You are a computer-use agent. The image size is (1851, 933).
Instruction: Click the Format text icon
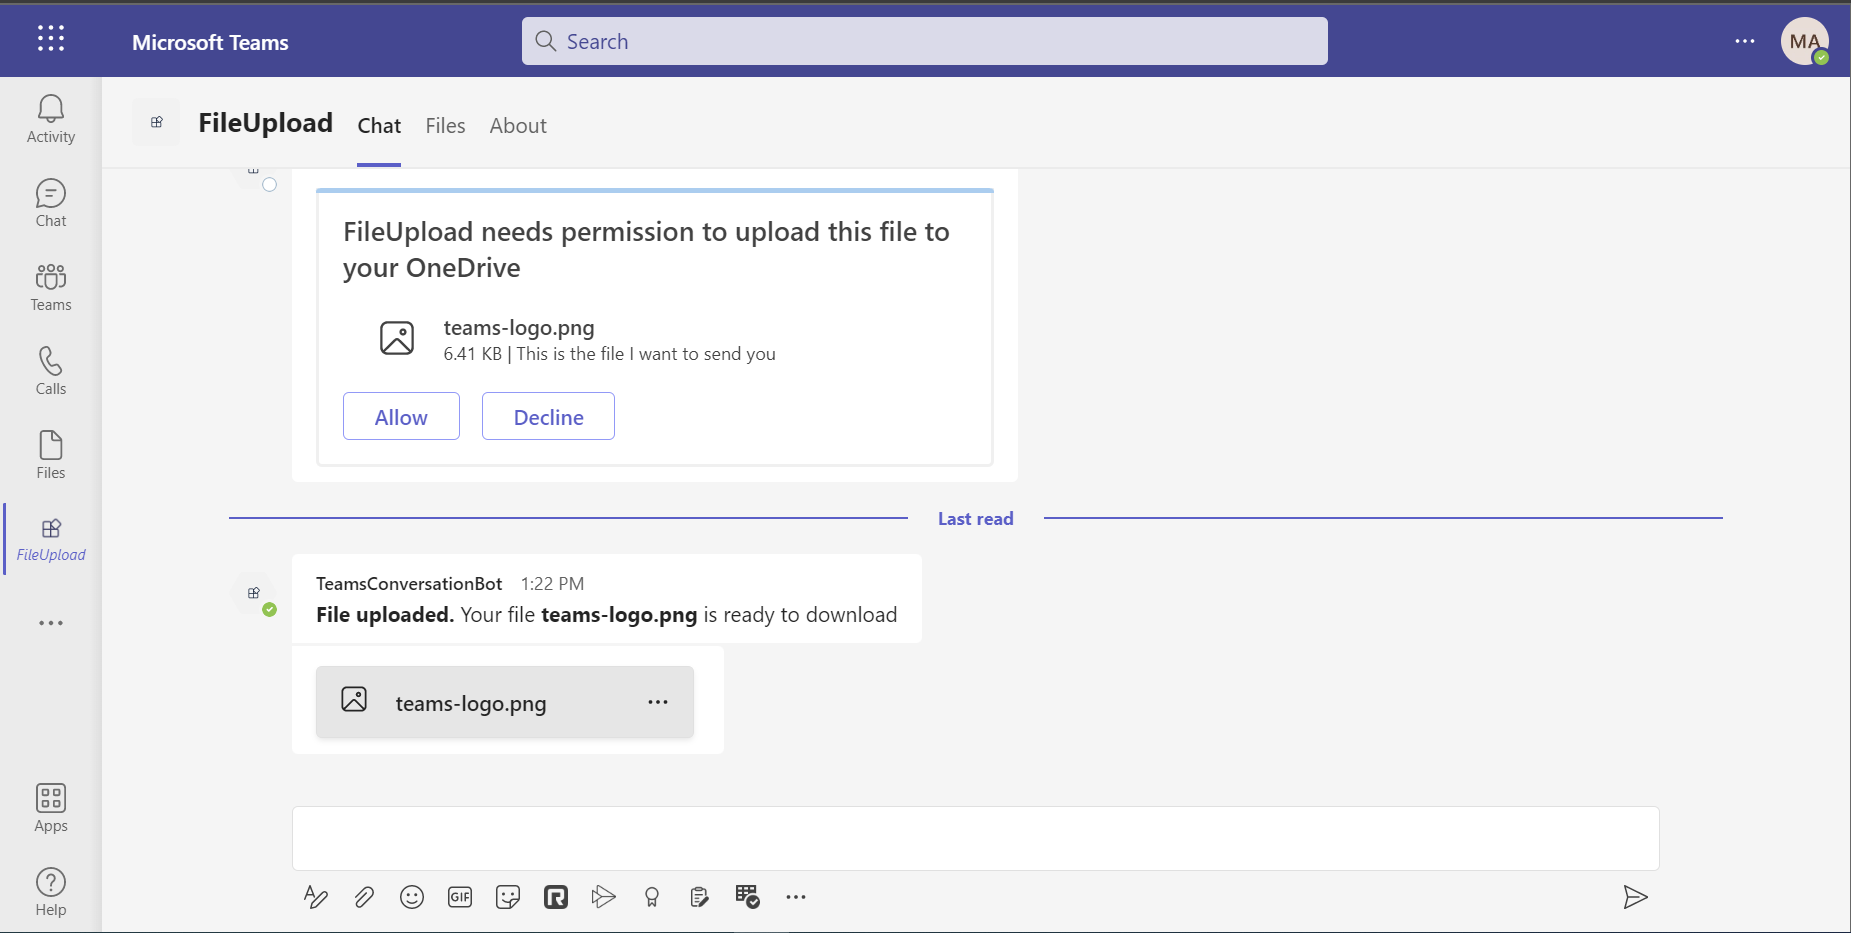tap(316, 897)
